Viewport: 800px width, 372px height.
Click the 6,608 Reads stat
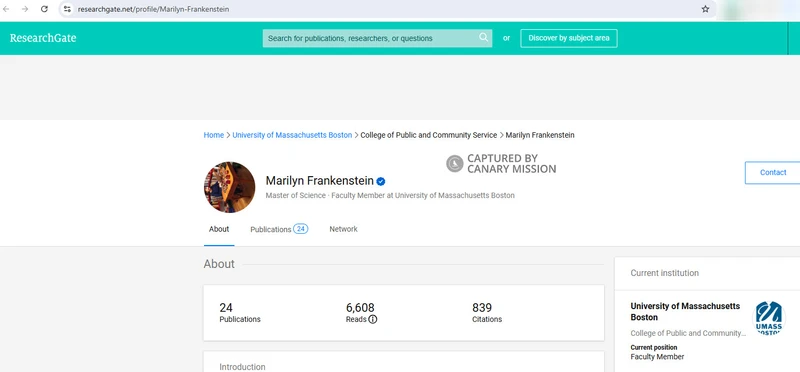click(361, 313)
